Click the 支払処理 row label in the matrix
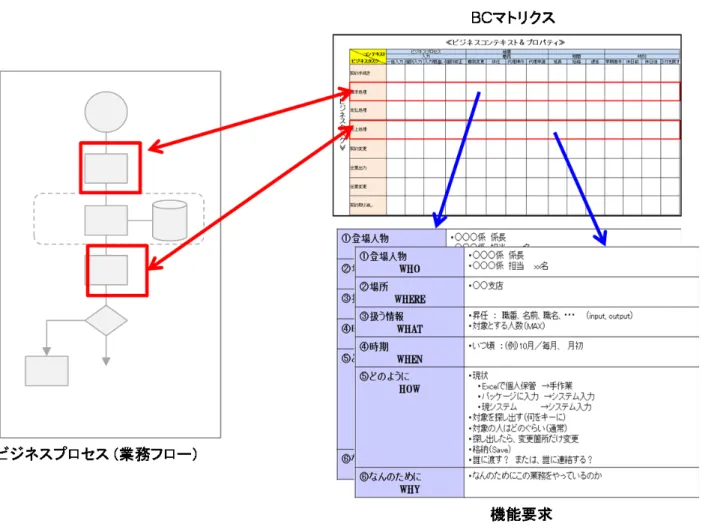 click(x=358, y=110)
